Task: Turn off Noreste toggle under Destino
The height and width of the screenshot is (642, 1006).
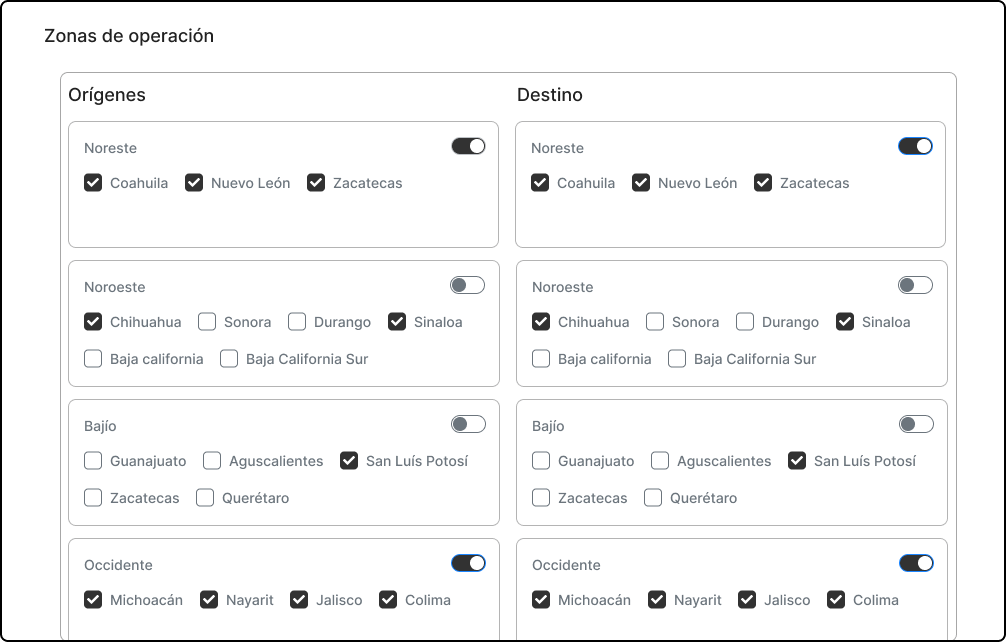Action: tap(915, 146)
